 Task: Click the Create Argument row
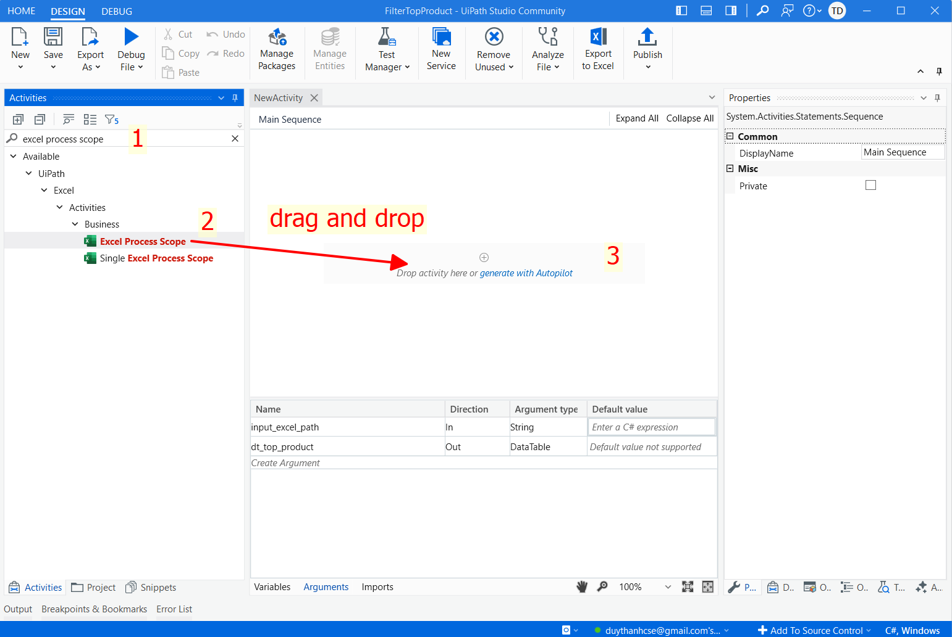(483, 463)
